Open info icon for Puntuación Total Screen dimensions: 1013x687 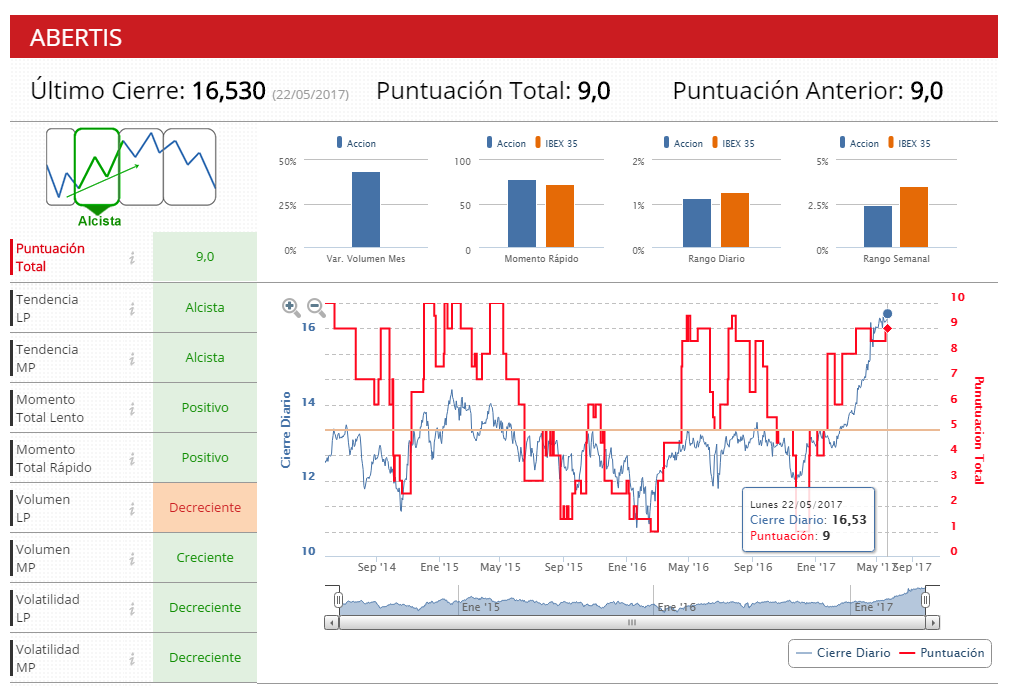tap(132, 258)
